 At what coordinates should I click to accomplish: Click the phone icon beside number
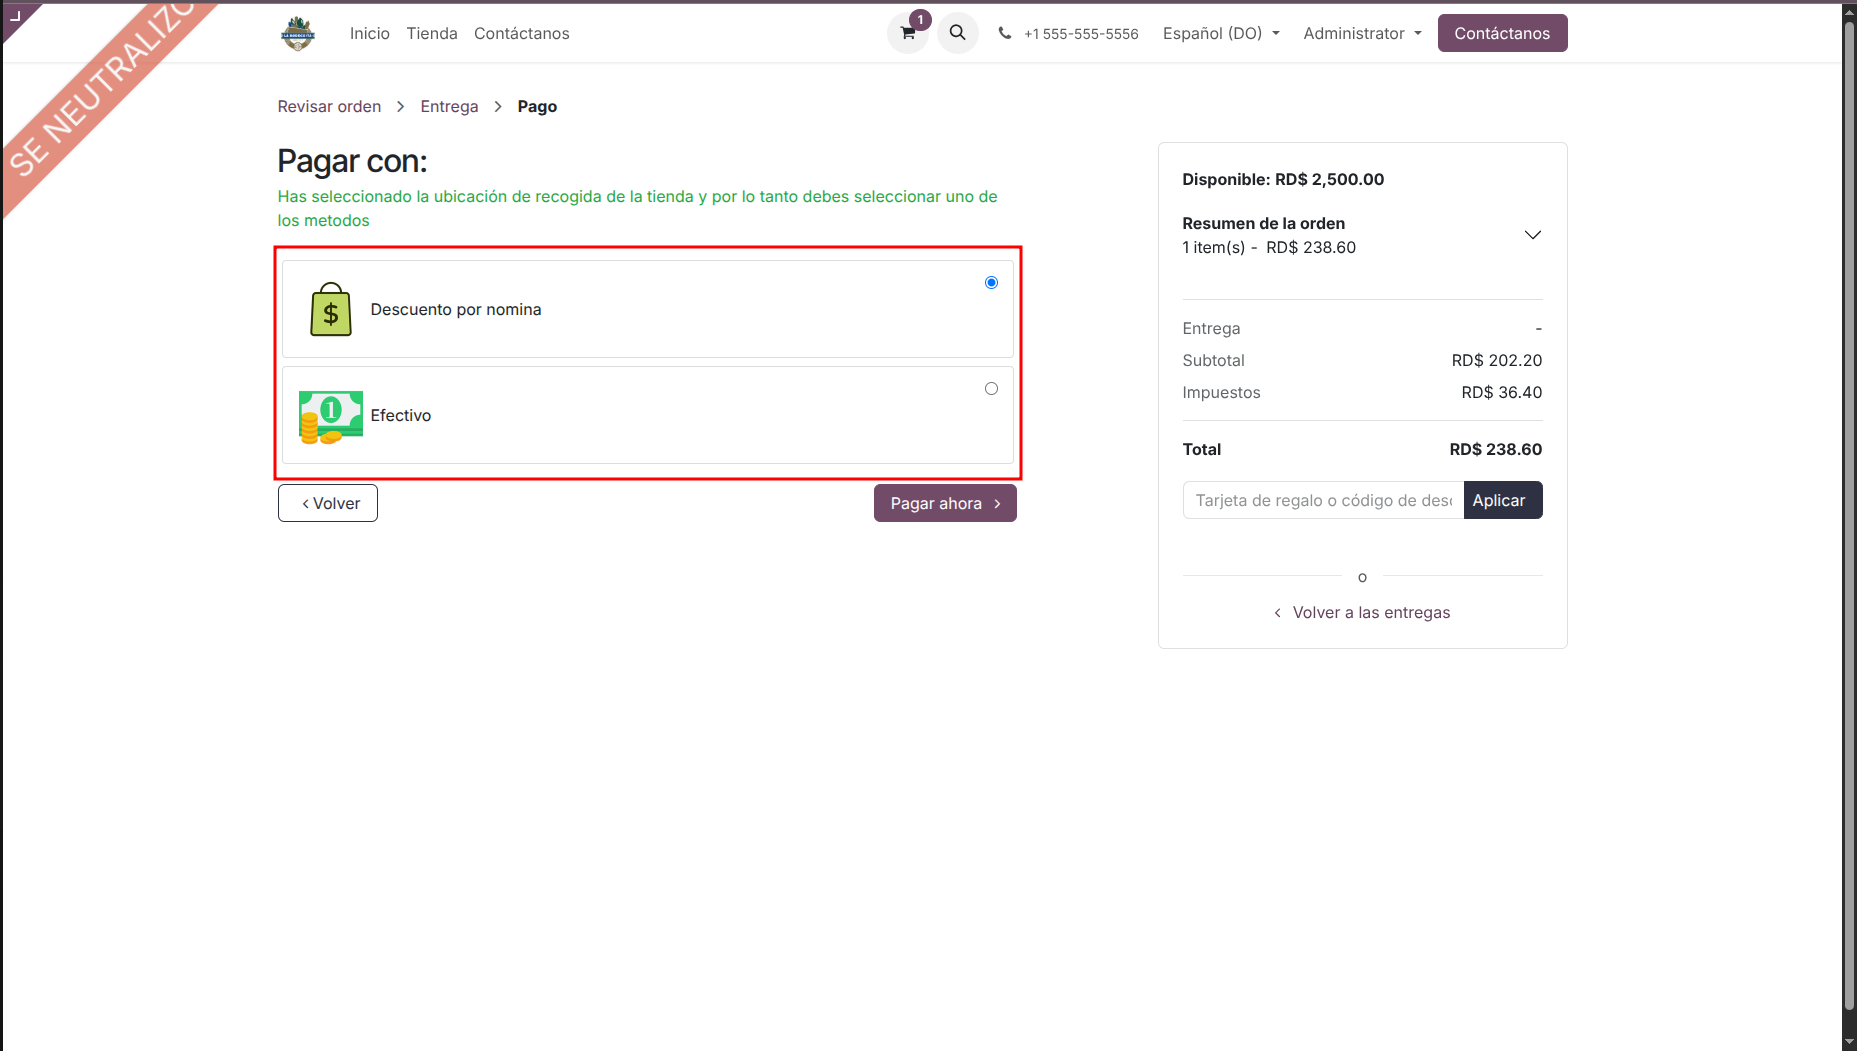pos(1005,33)
